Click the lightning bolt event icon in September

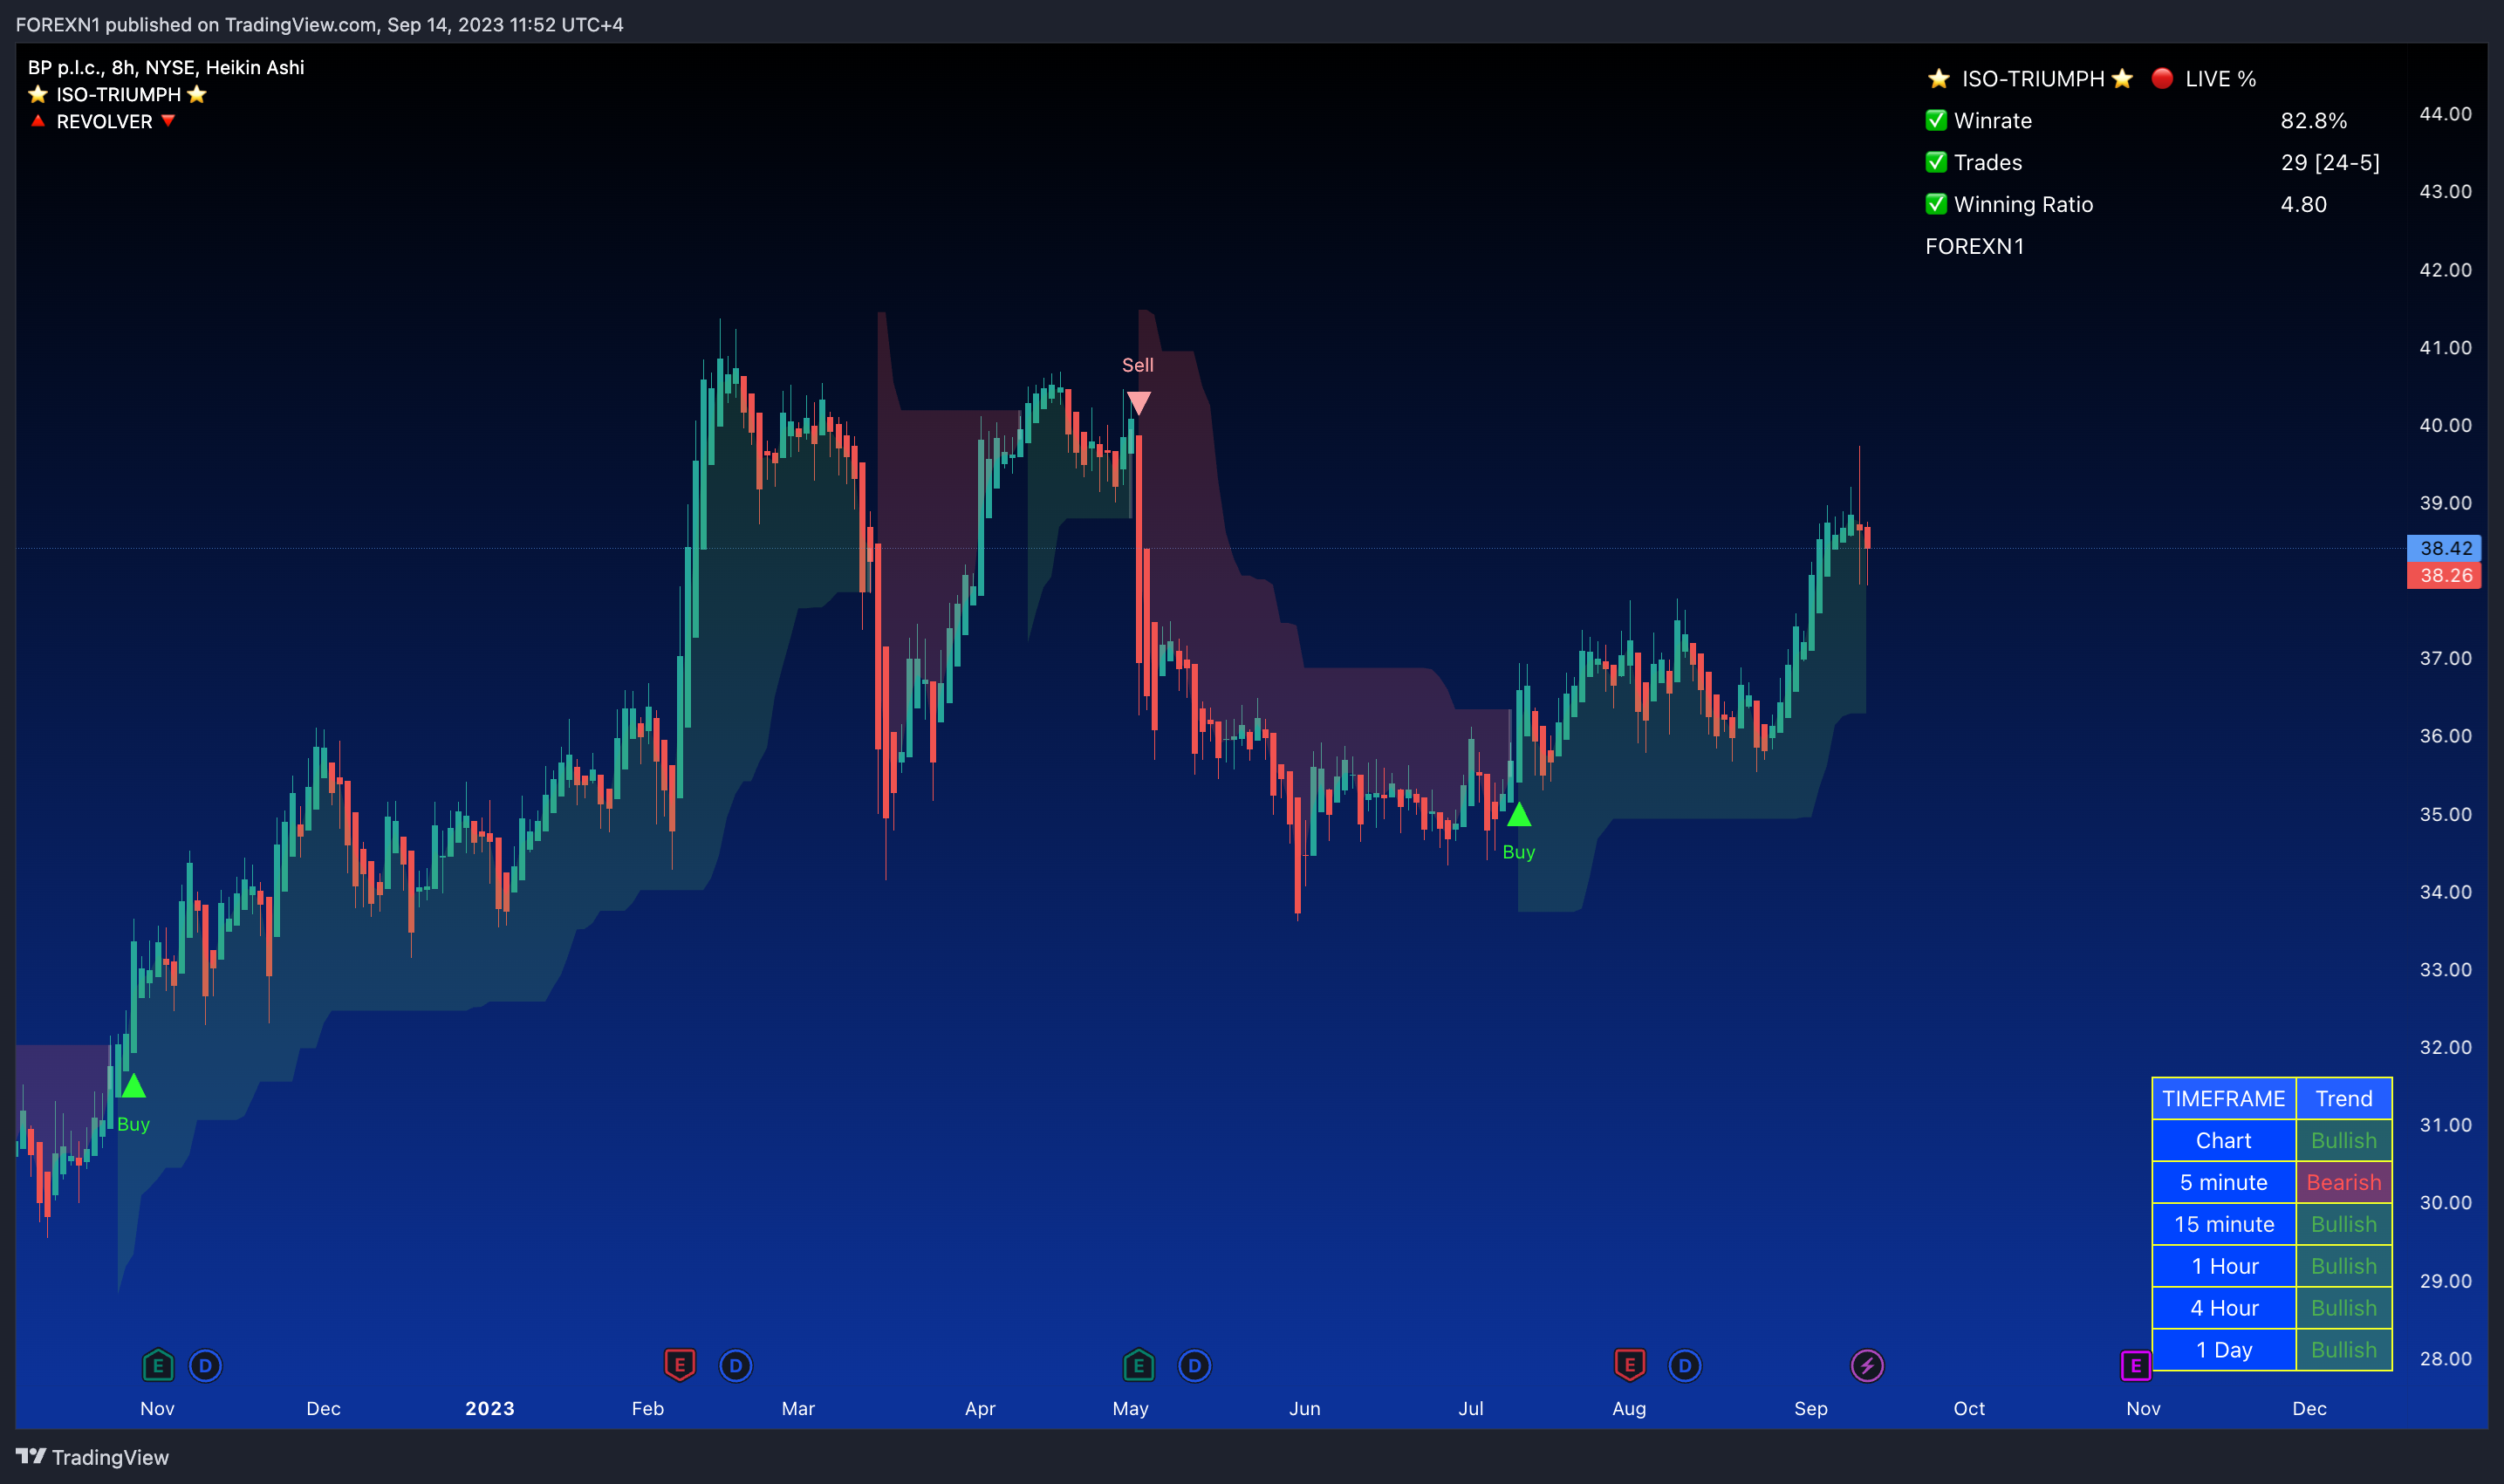pos(1866,1365)
